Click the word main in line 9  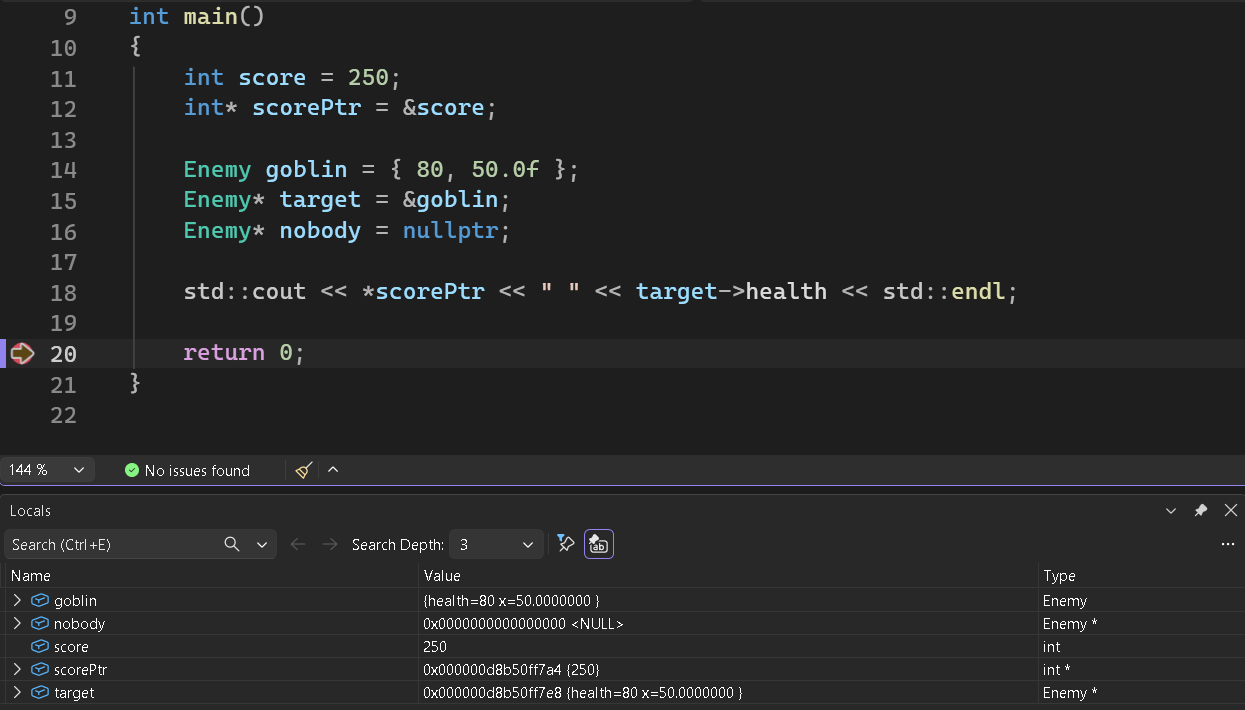[x=210, y=17]
